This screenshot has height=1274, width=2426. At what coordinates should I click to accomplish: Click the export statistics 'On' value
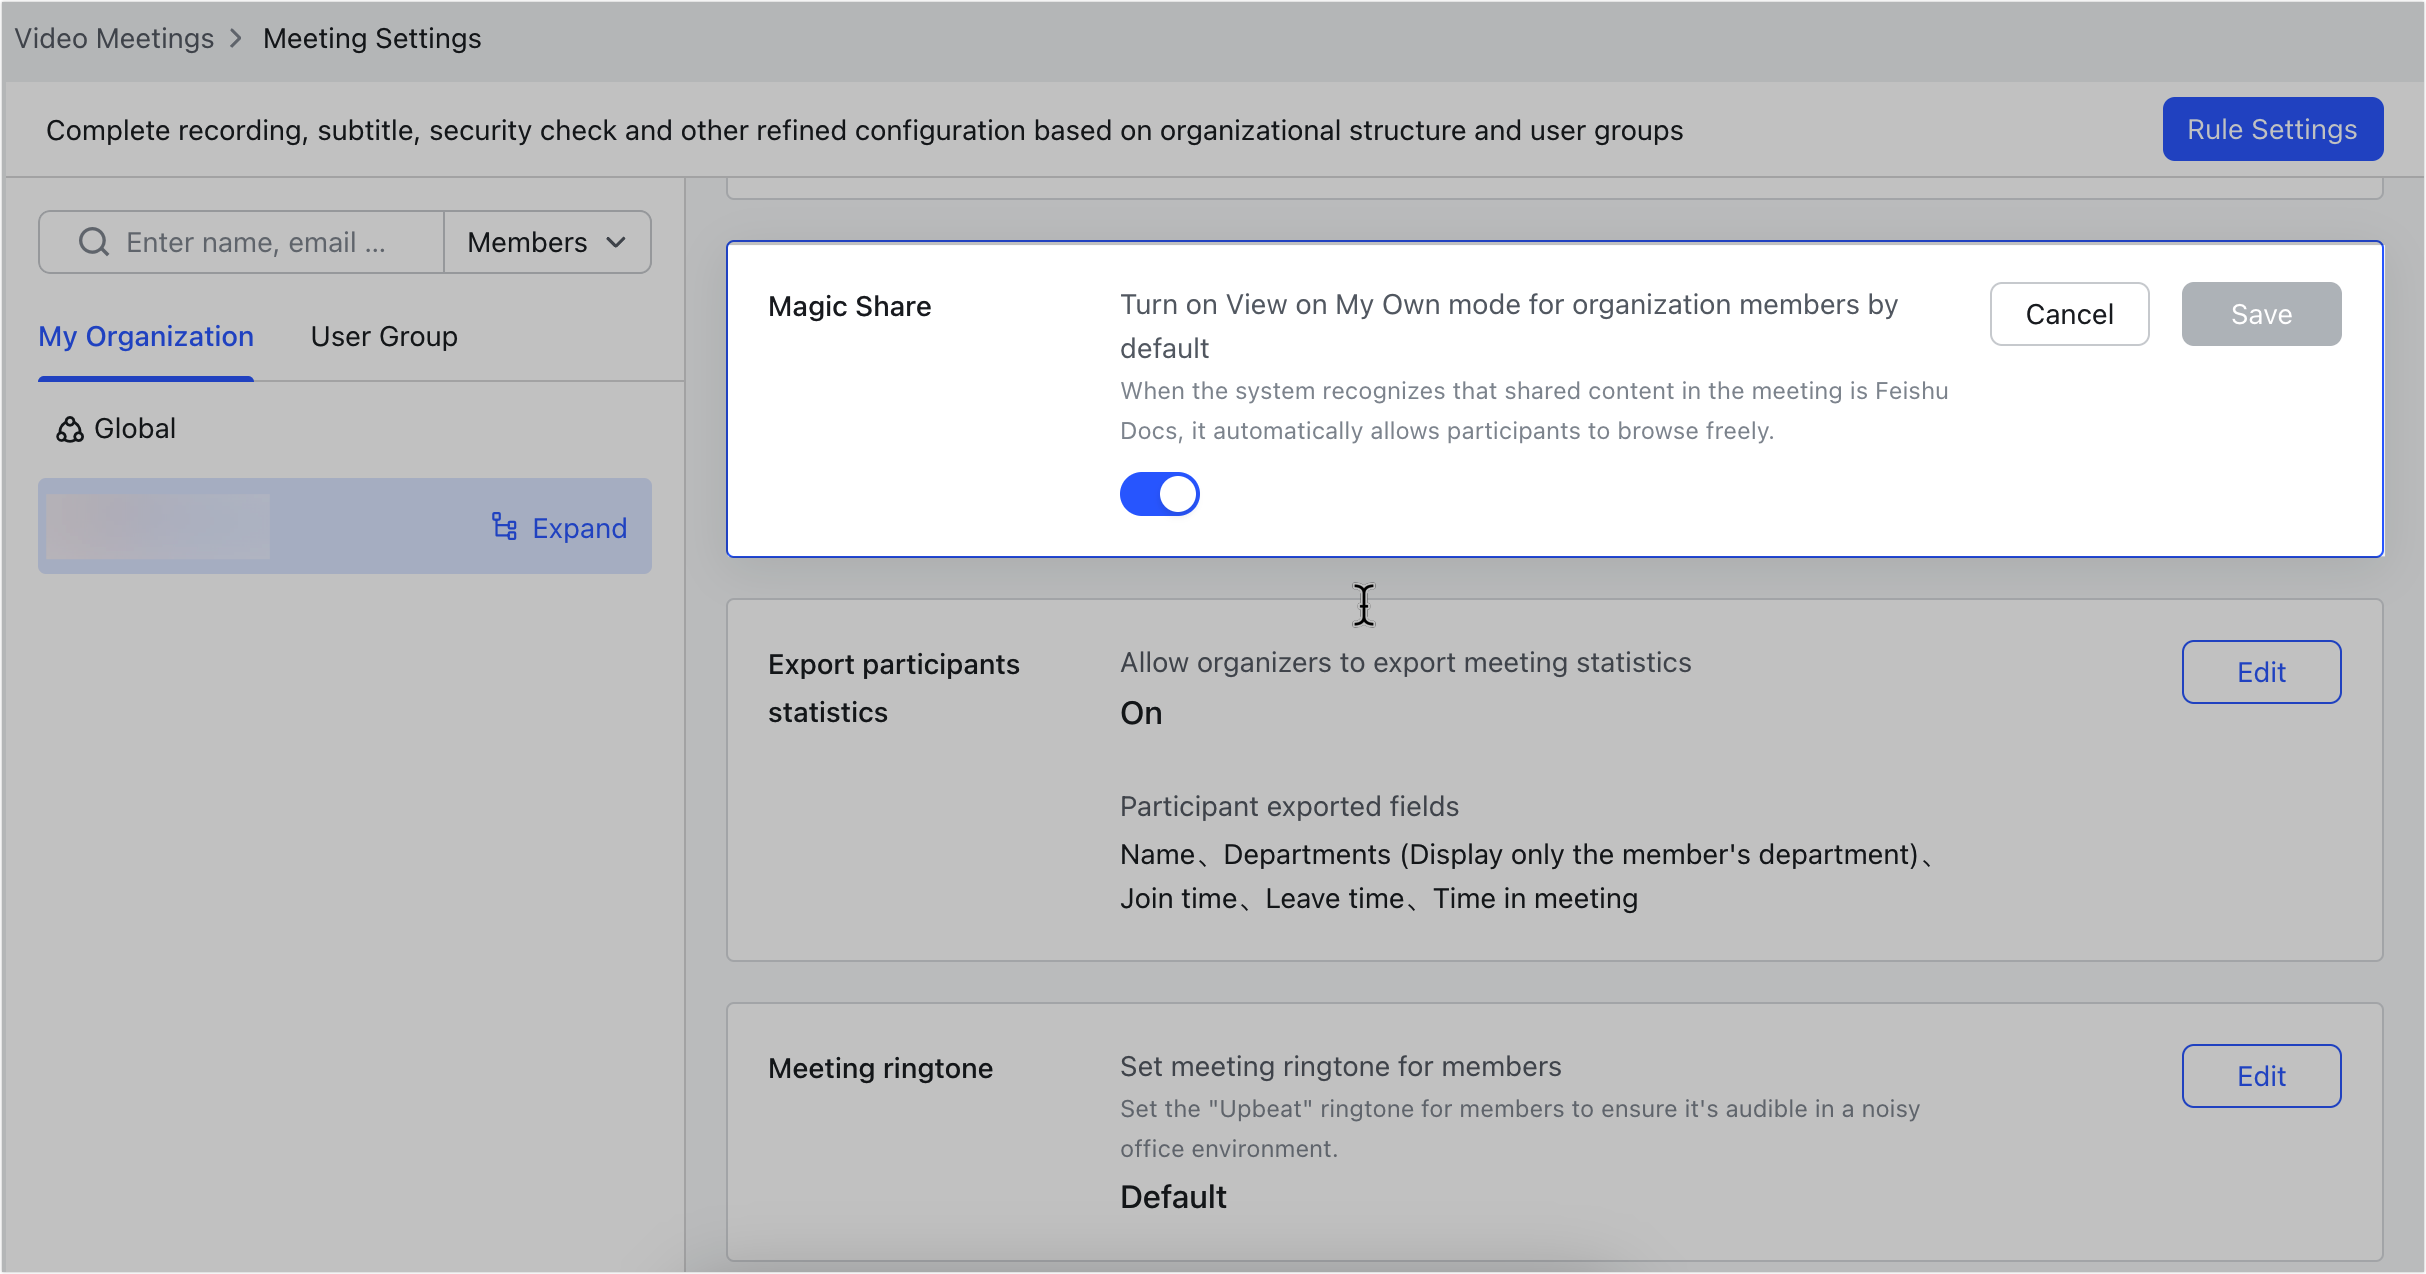coord(1141,713)
